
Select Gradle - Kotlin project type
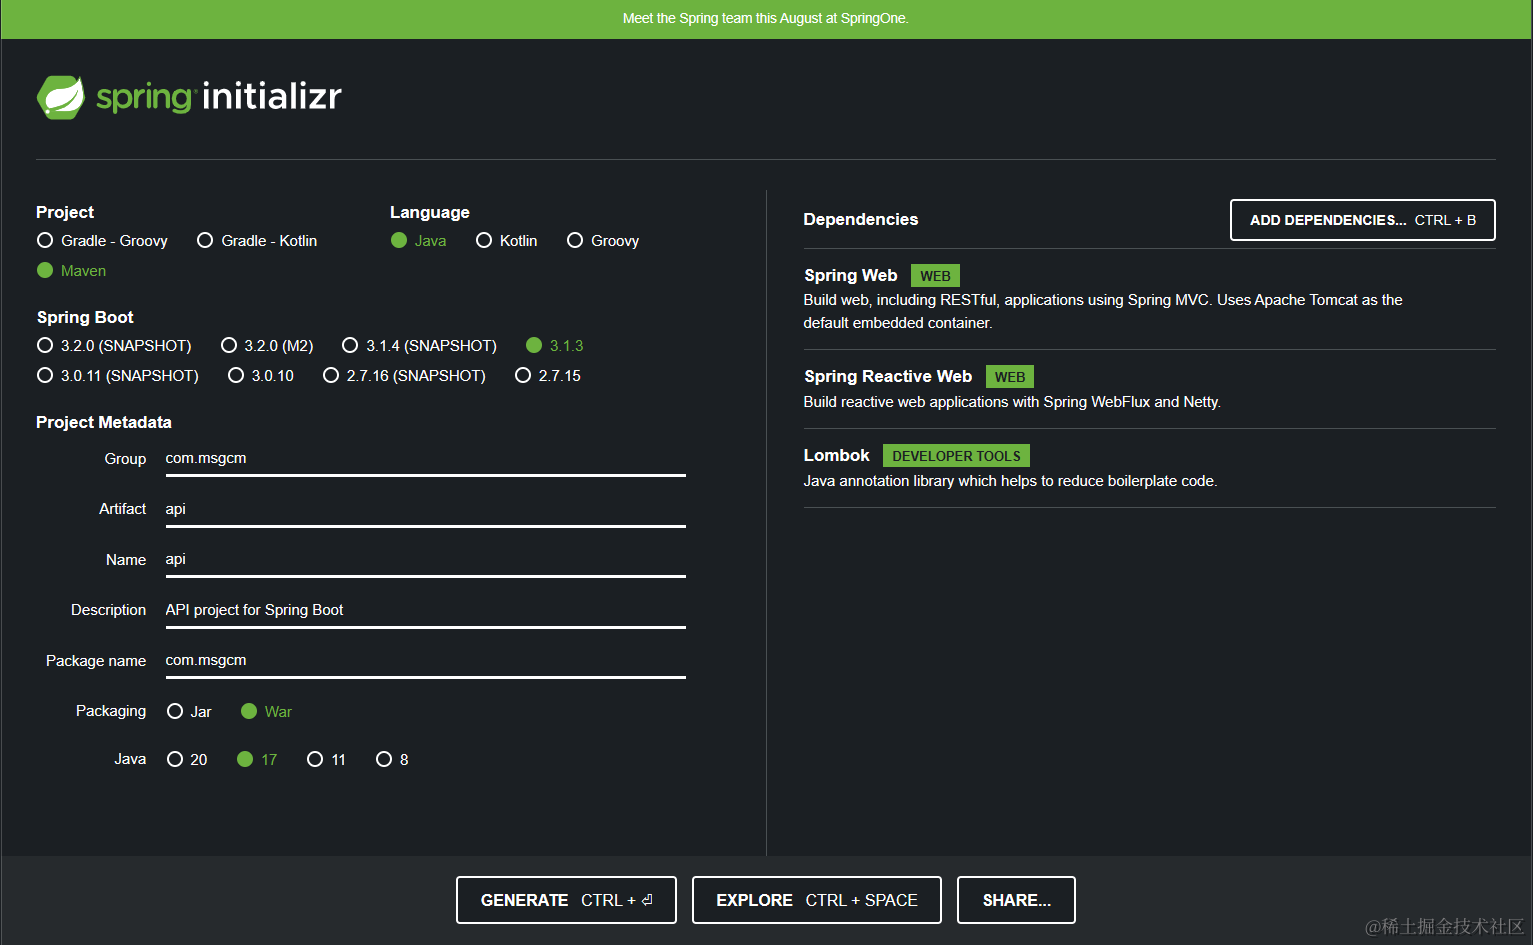pyautogui.click(x=257, y=241)
